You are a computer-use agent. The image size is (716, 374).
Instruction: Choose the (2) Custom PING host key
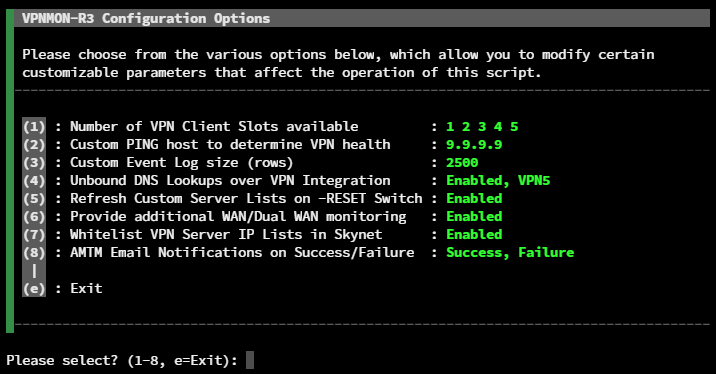pyautogui.click(x=34, y=145)
